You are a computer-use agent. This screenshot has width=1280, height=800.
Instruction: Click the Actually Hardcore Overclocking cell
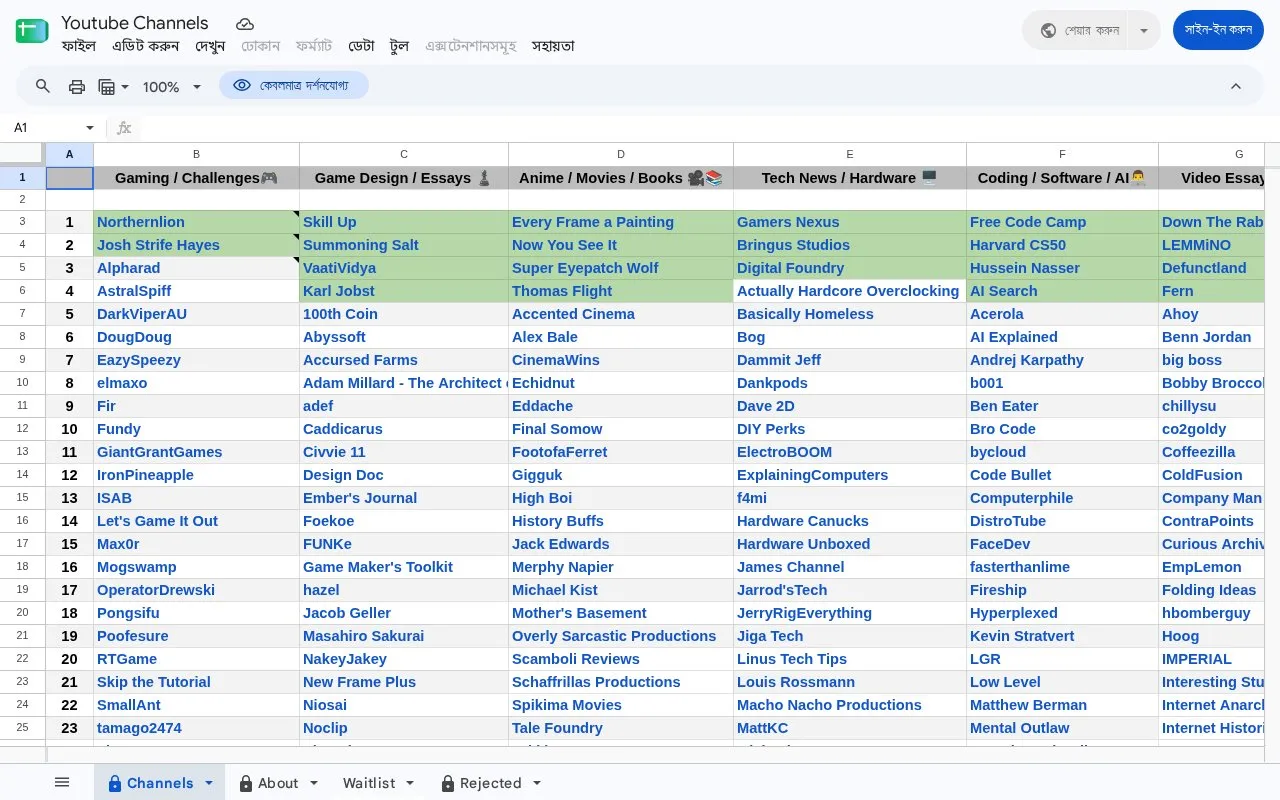(850, 291)
